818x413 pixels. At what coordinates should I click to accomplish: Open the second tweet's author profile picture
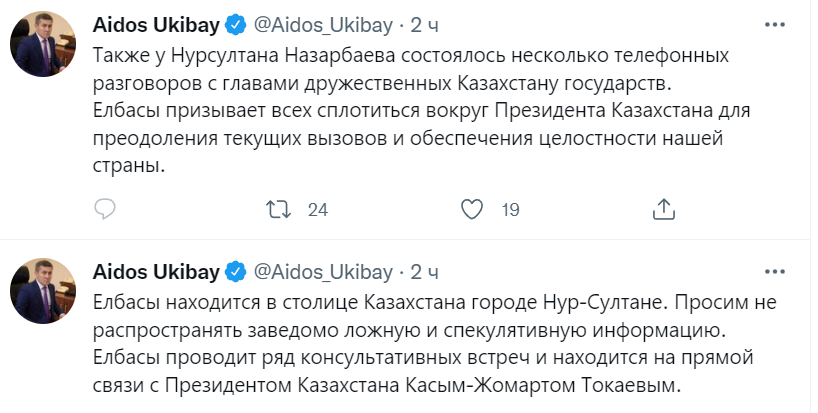tap(42, 290)
